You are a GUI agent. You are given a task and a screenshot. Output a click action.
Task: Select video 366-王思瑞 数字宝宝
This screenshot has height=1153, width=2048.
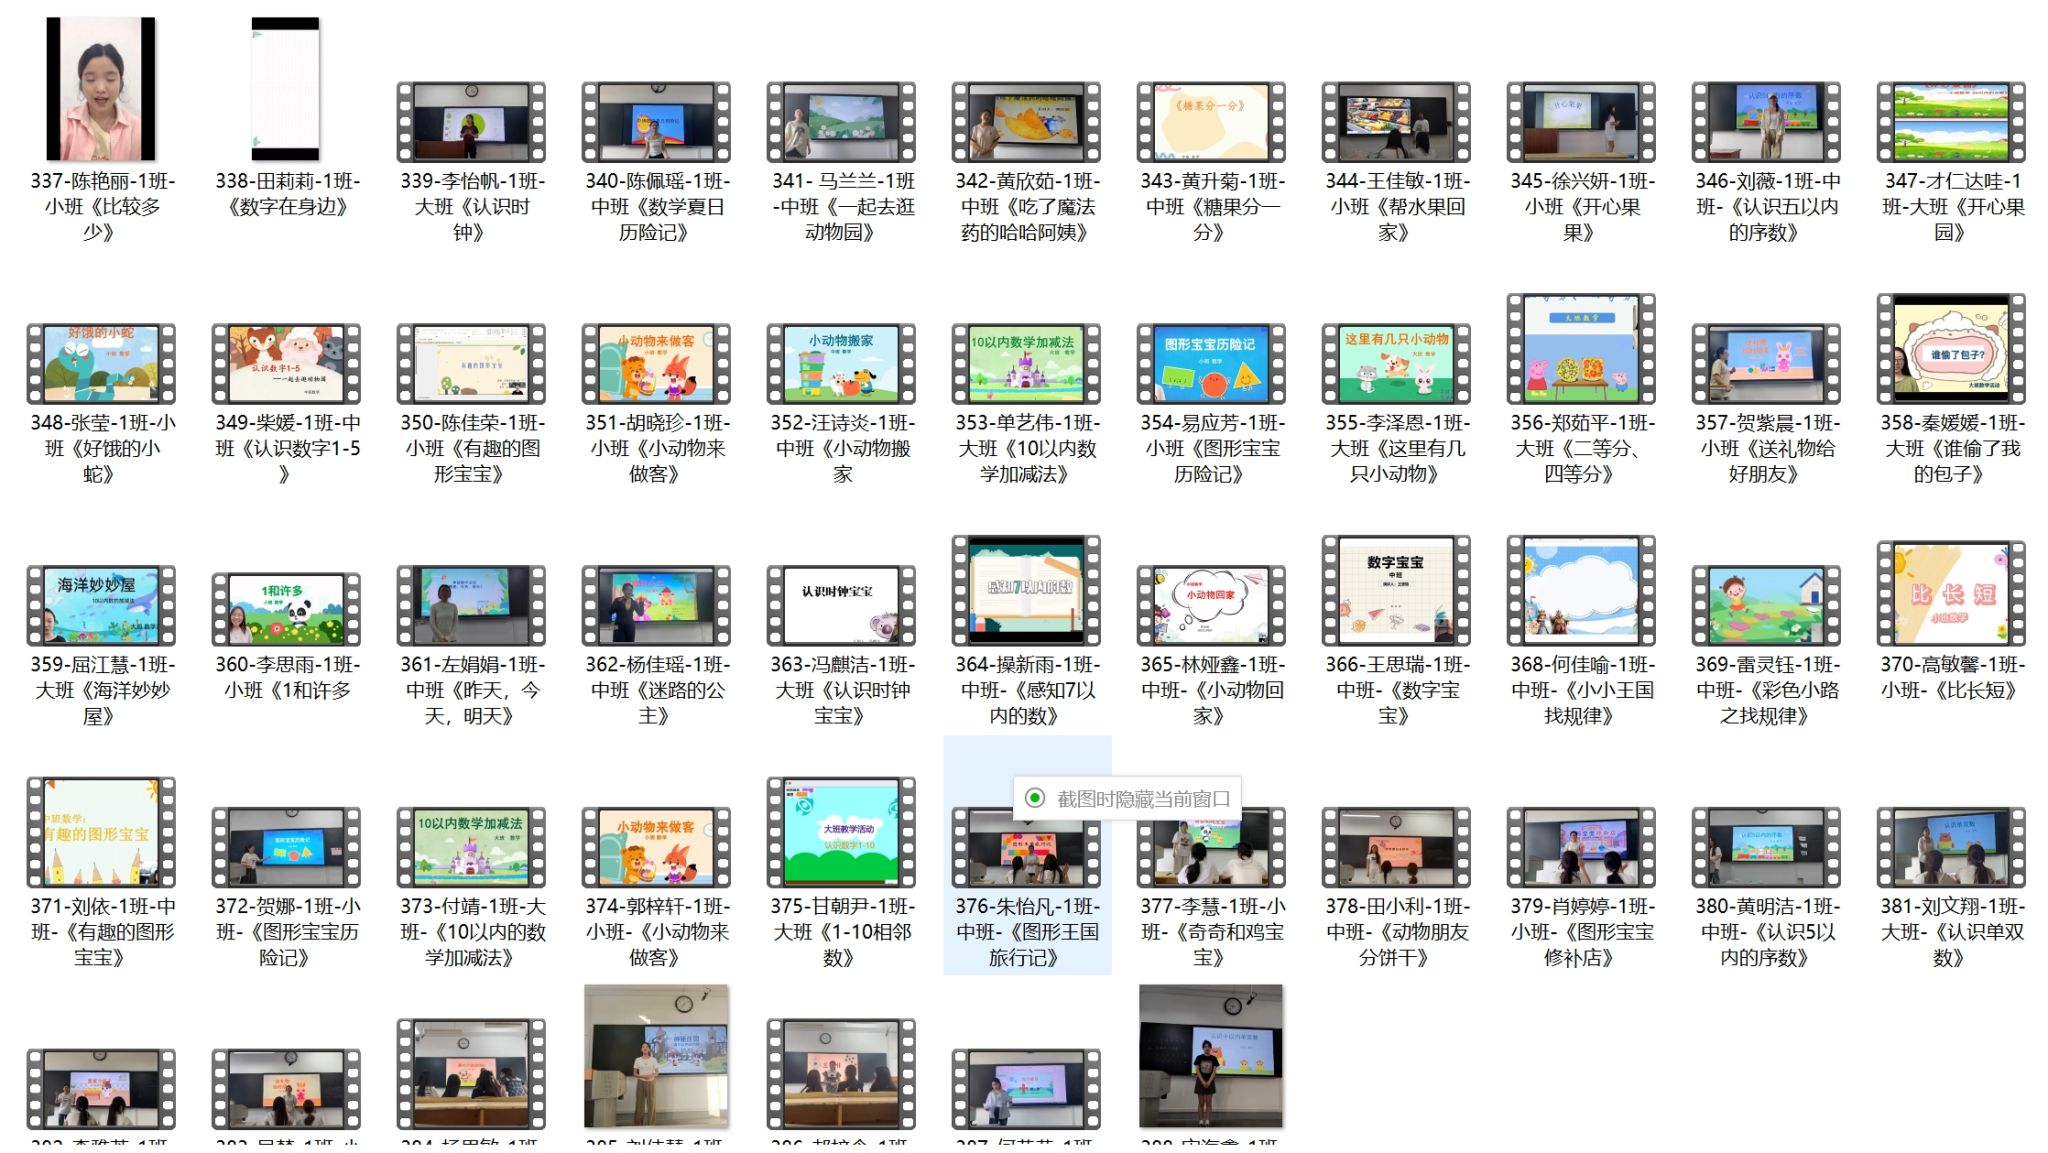pos(1395,592)
